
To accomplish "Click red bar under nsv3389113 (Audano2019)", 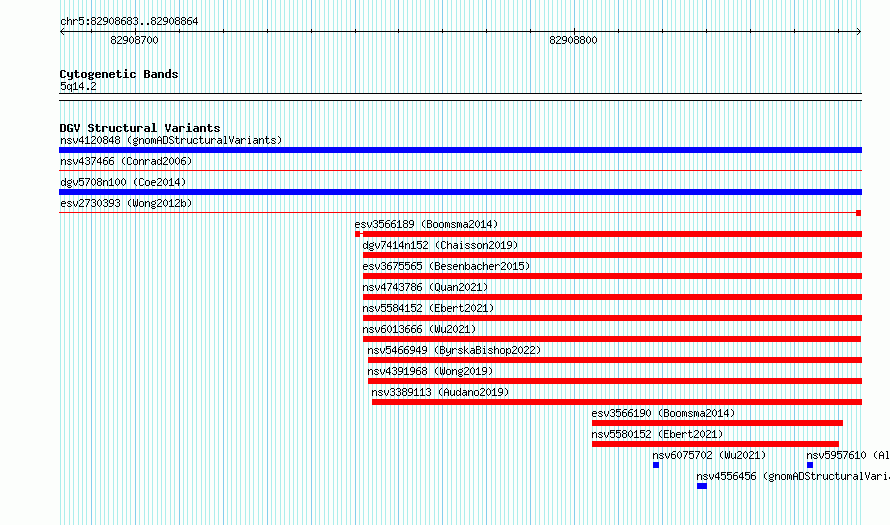I will tap(617, 402).
